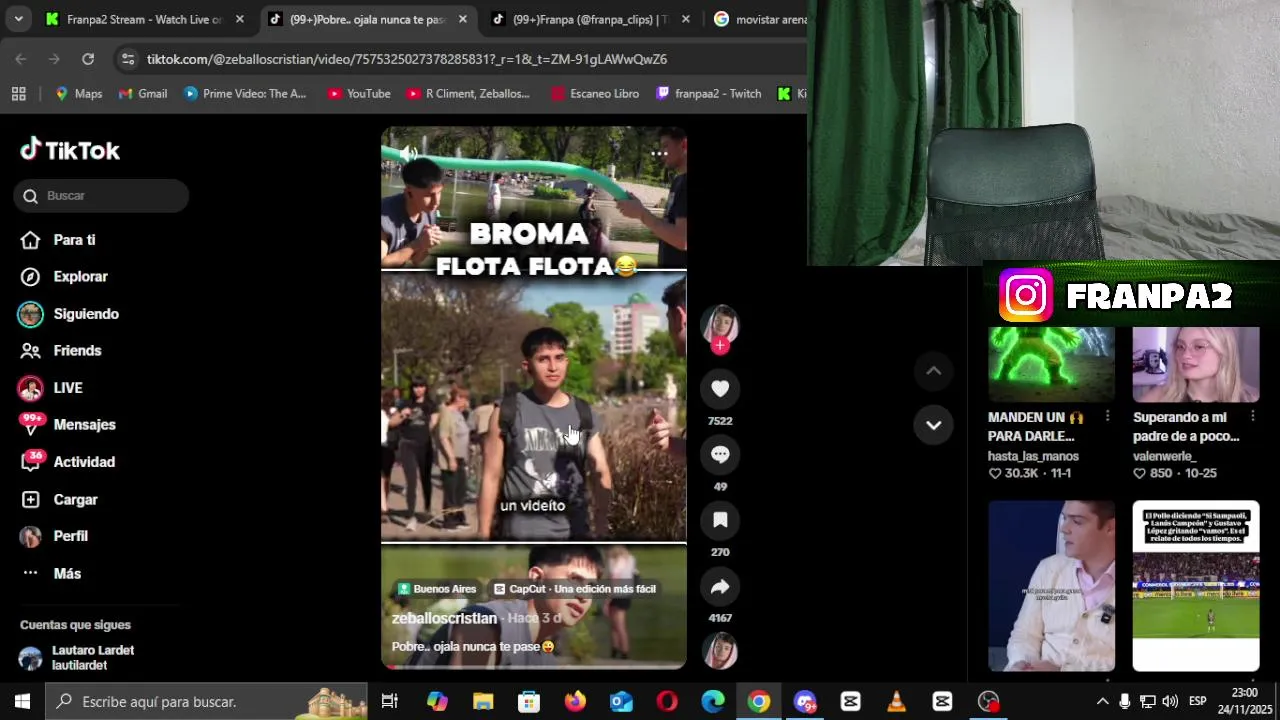
Task: Share video with arrow icon
Action: click(720, 587)
